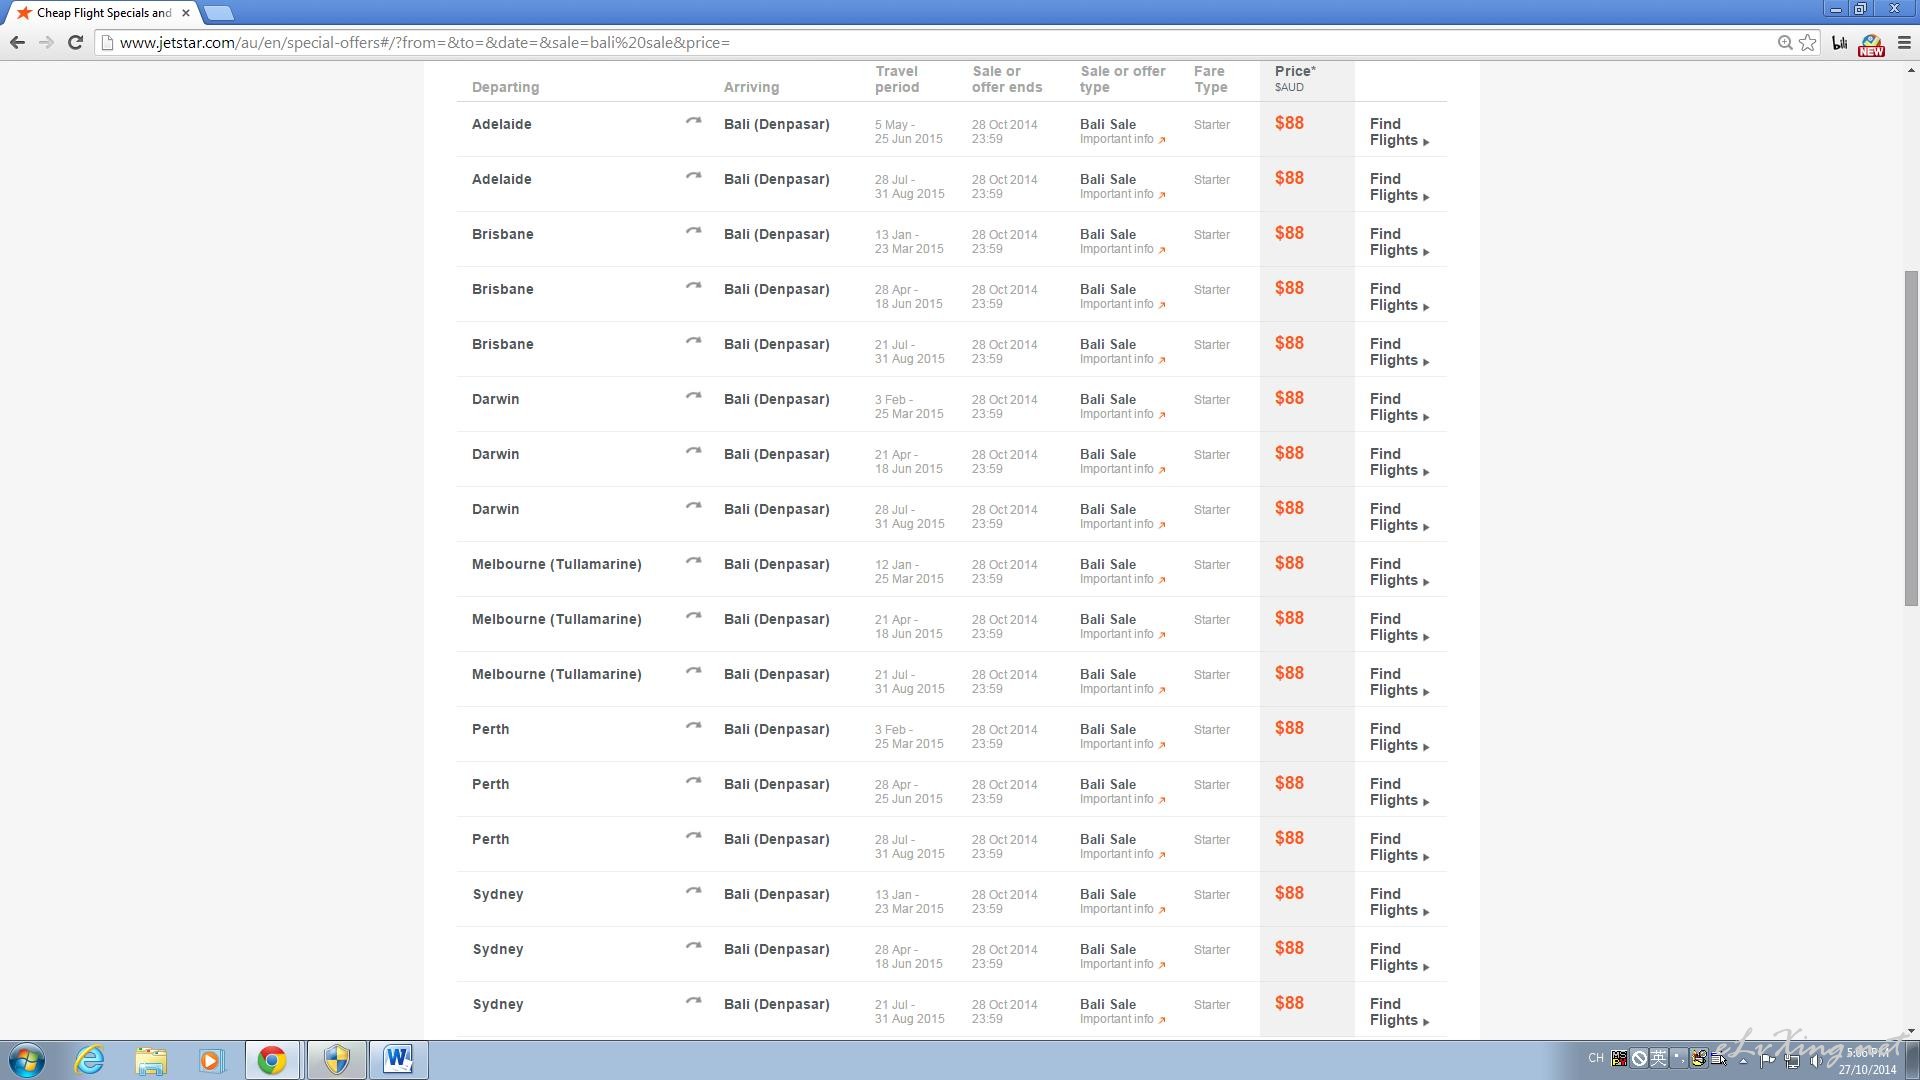1920x1080 pixels.
Task: Click the Travel period column header
Action: (897, 79)
